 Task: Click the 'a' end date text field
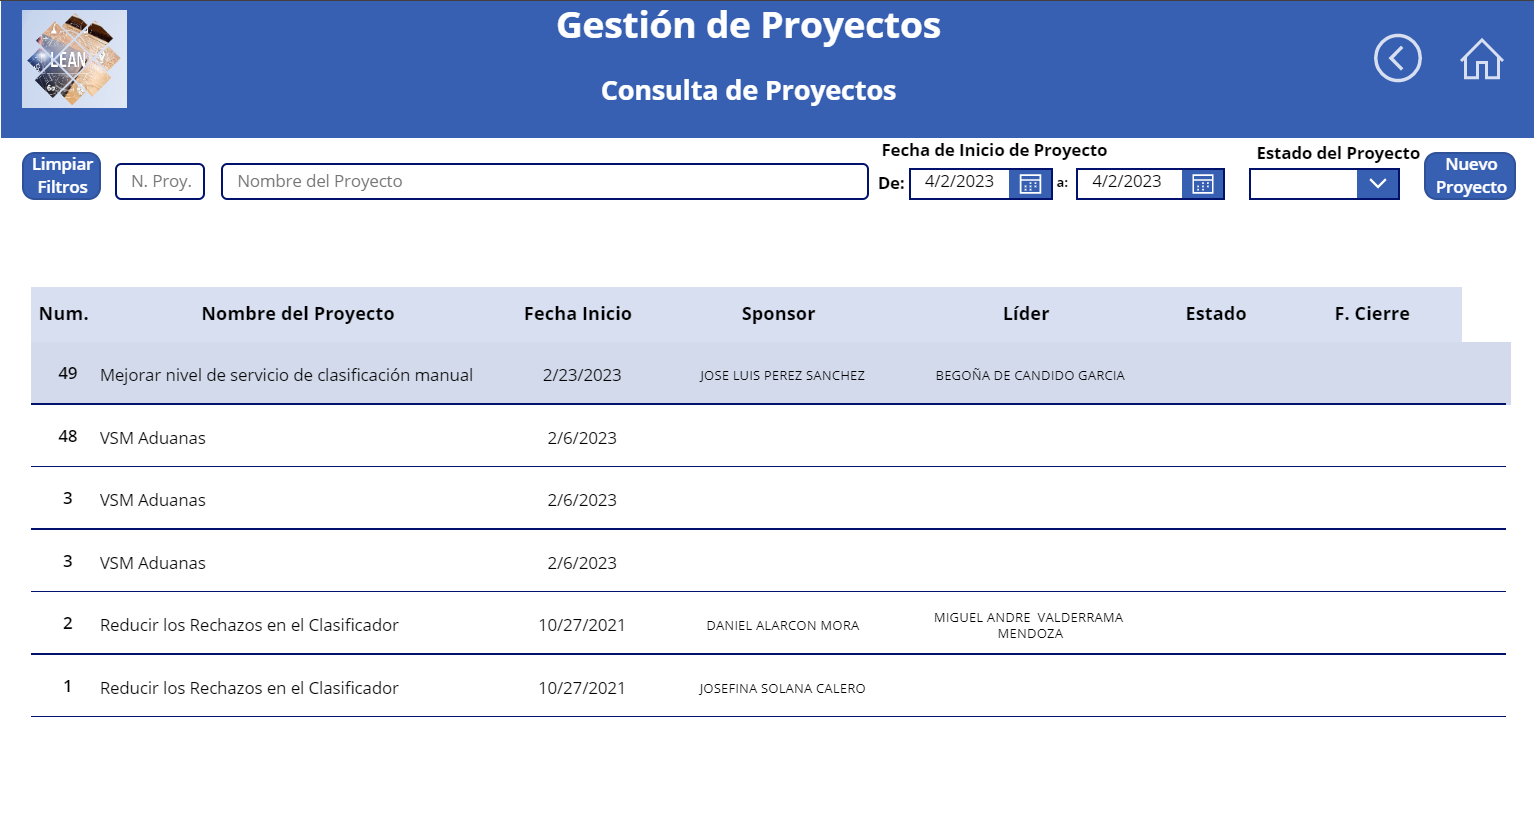pyautogui.click(x=1127, y=182)
